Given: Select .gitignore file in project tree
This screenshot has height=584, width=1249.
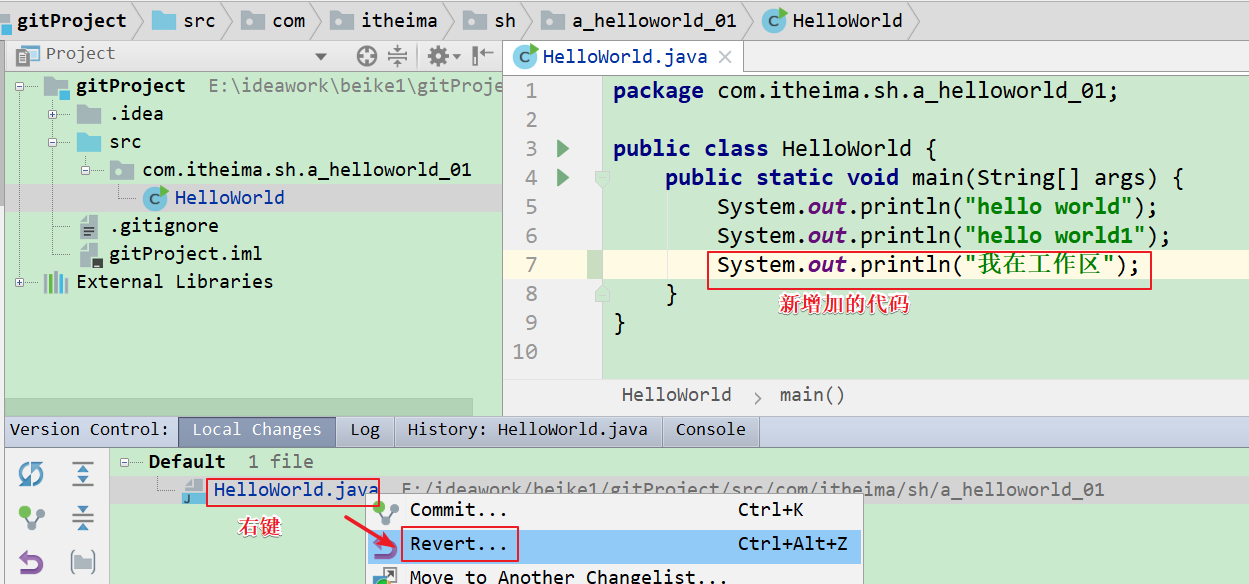Looking at the screenshot, I should pyautogui.click(x=163, y=226).
